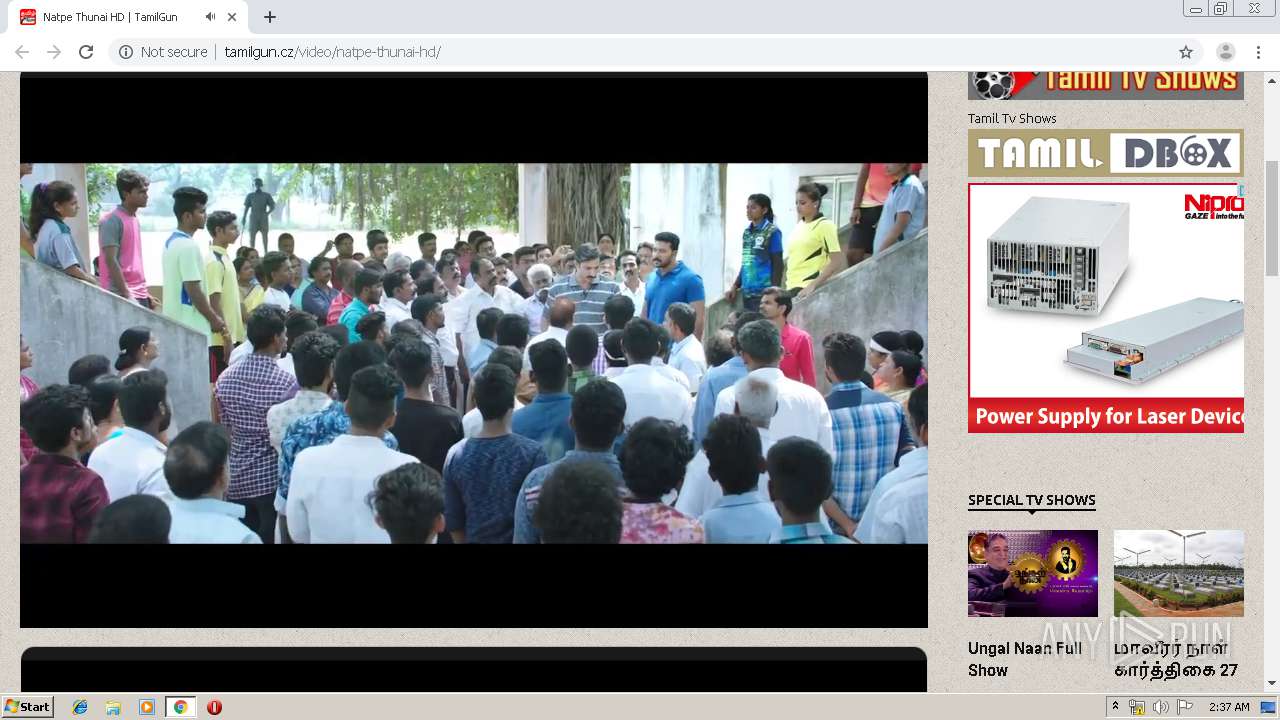Open the network tray icon
The height and width of the screenshot is (720, 1280).
(x=1137, y=707)
